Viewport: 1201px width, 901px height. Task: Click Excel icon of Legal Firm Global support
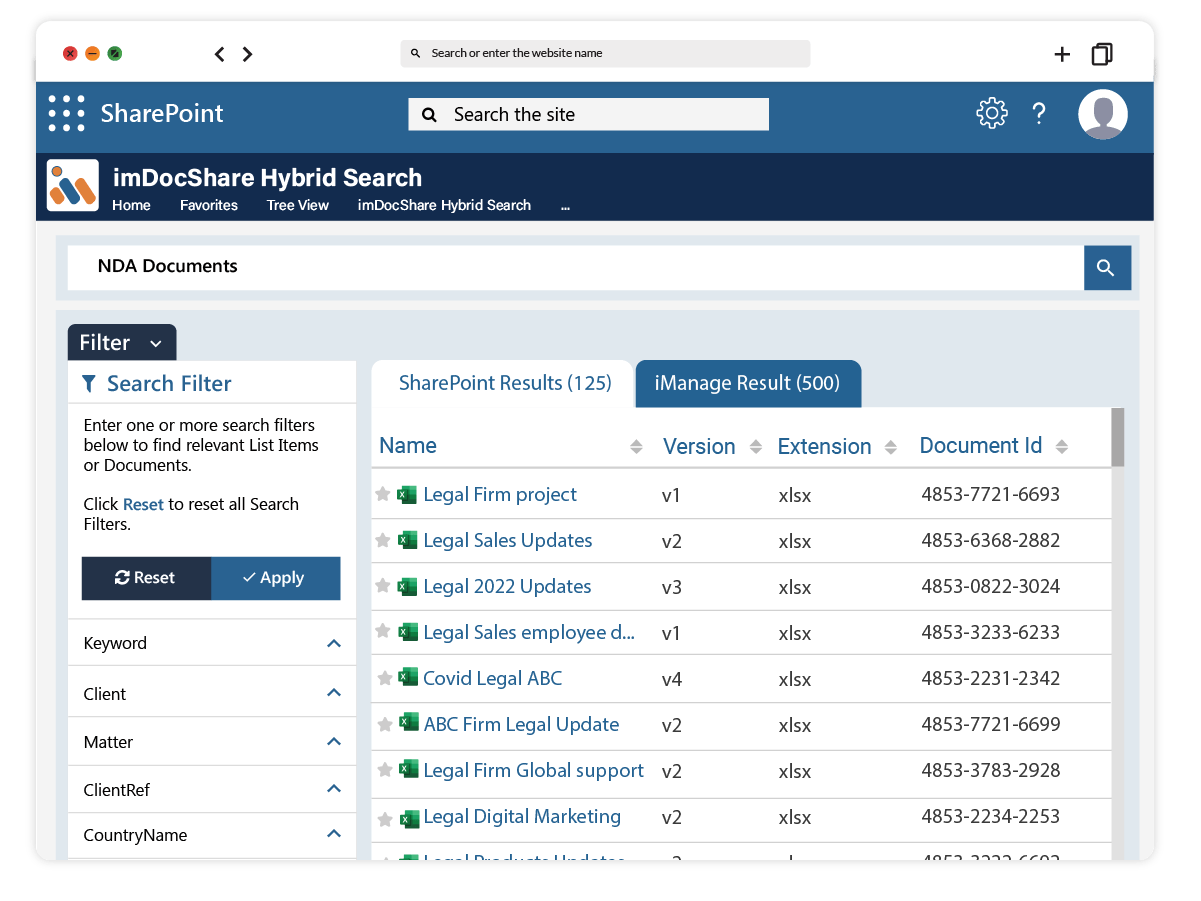(x=408, y=769)
